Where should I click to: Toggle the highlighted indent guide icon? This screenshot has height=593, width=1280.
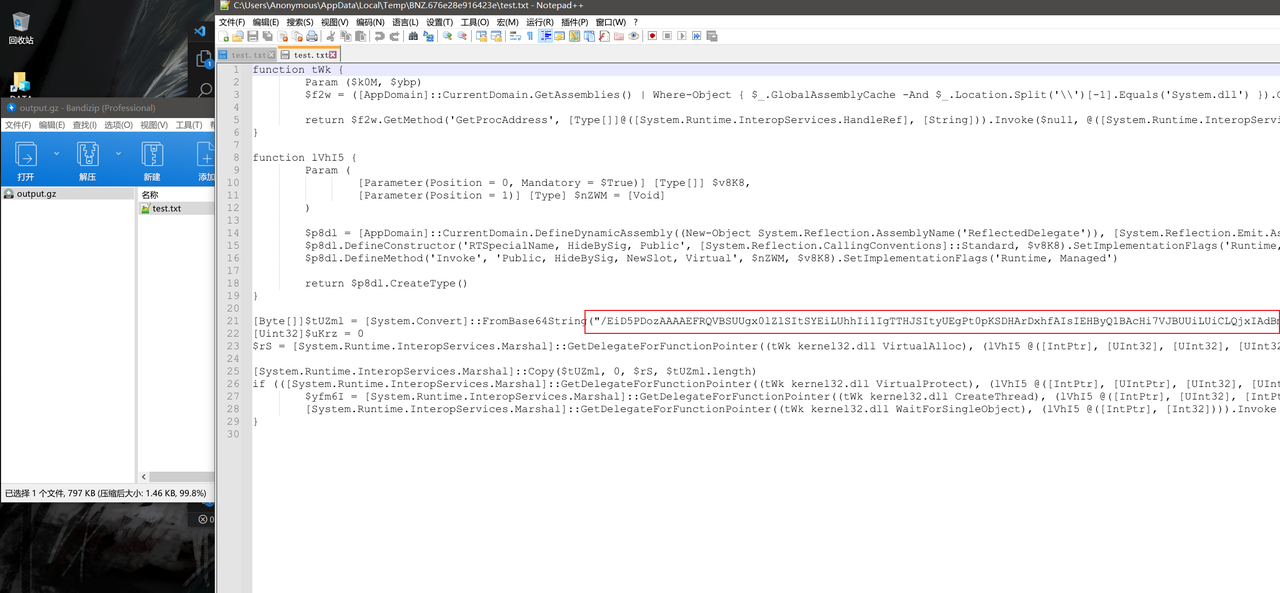coord(545,36)
